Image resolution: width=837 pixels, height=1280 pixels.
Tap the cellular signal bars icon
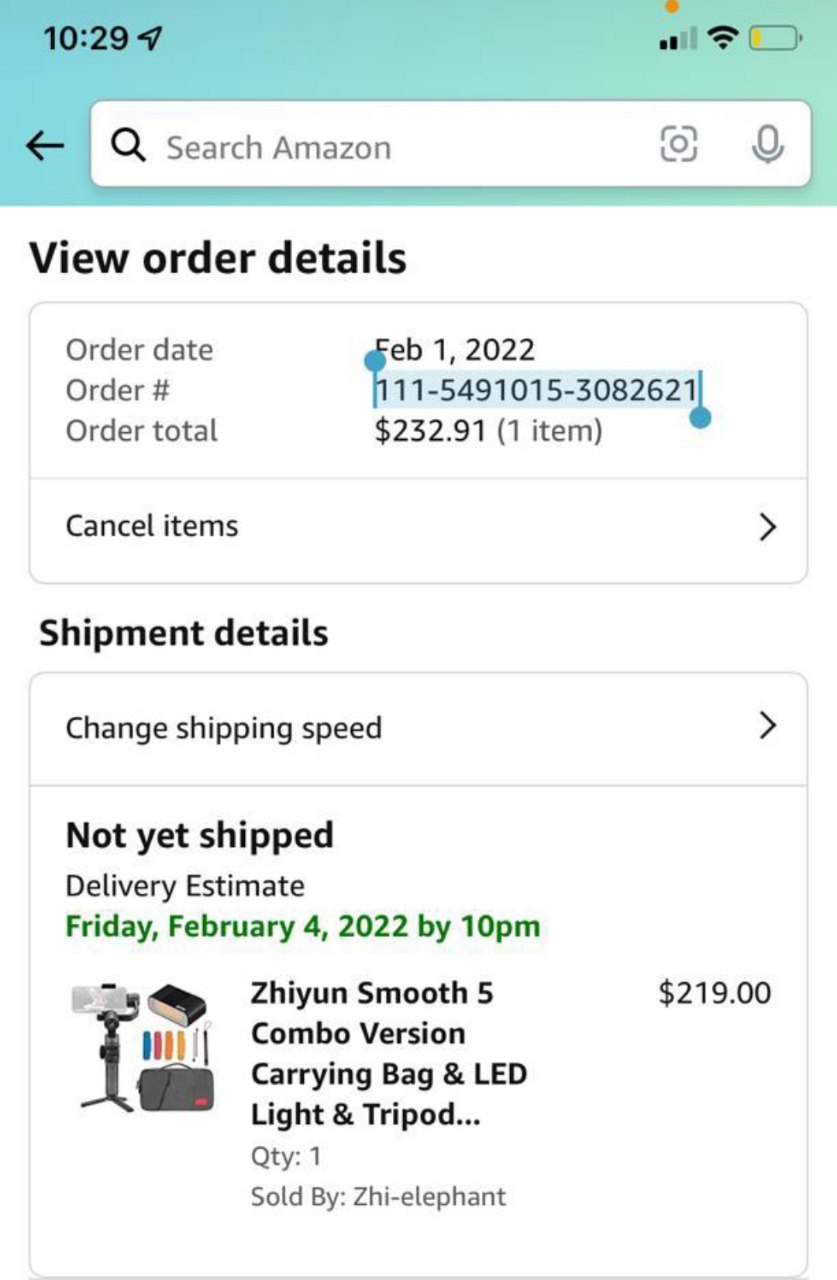coord(678,40)
